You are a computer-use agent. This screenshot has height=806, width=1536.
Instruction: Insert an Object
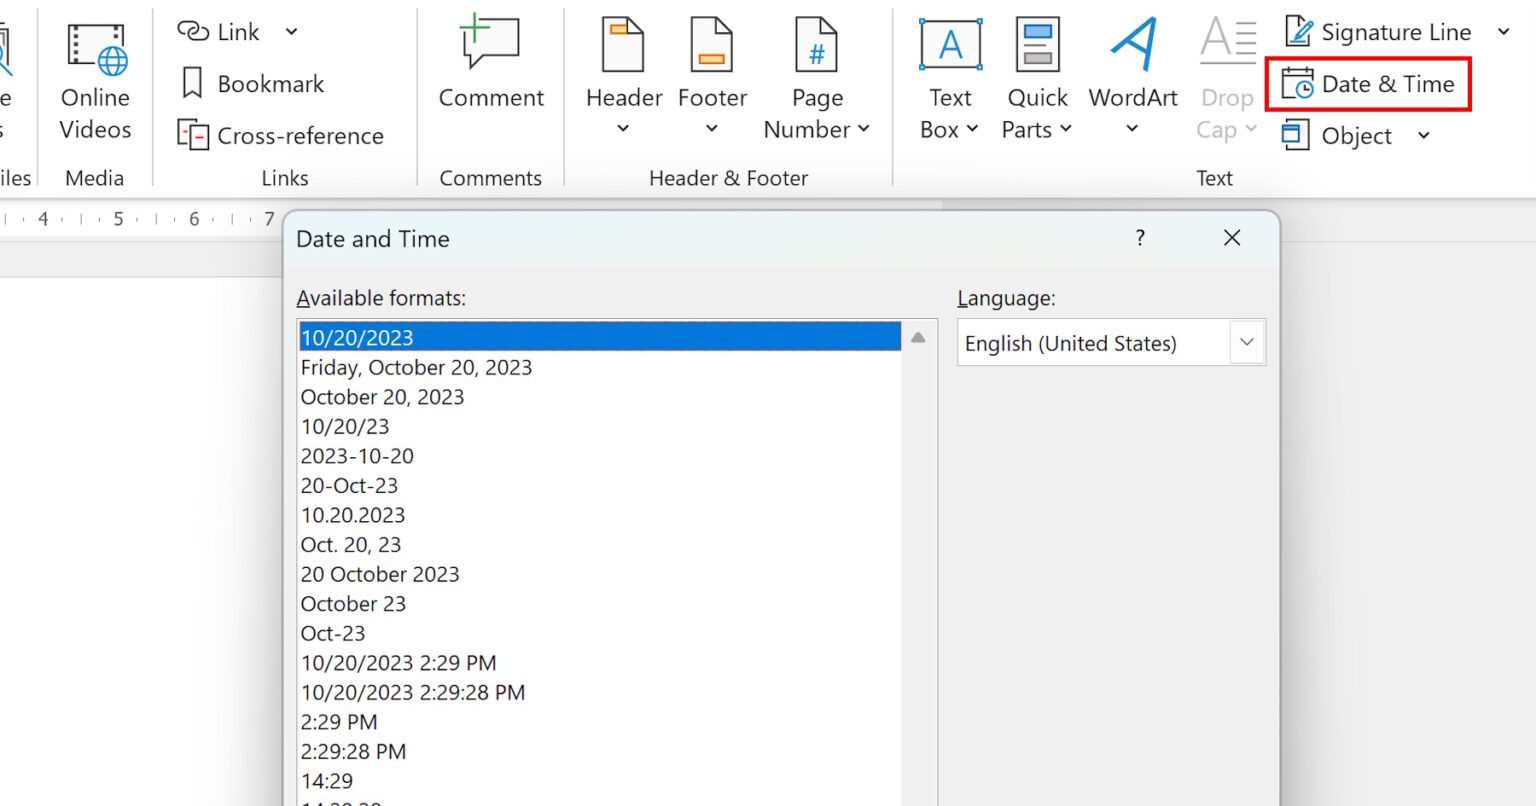(x=1357, y=135)
